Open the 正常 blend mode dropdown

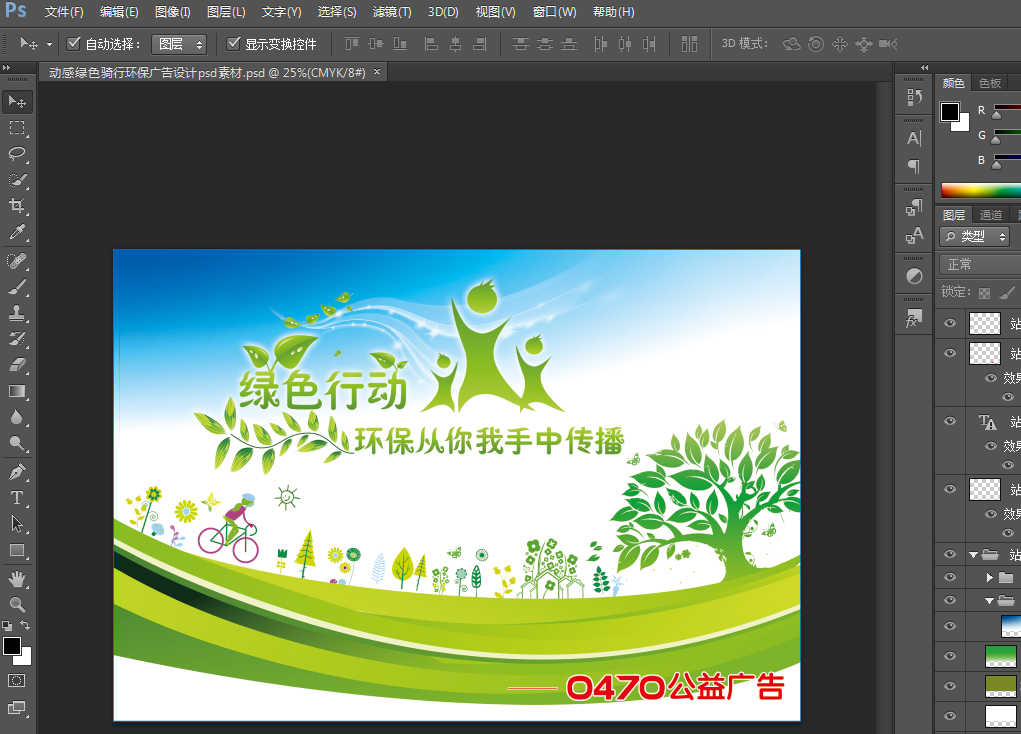(980, 264)
